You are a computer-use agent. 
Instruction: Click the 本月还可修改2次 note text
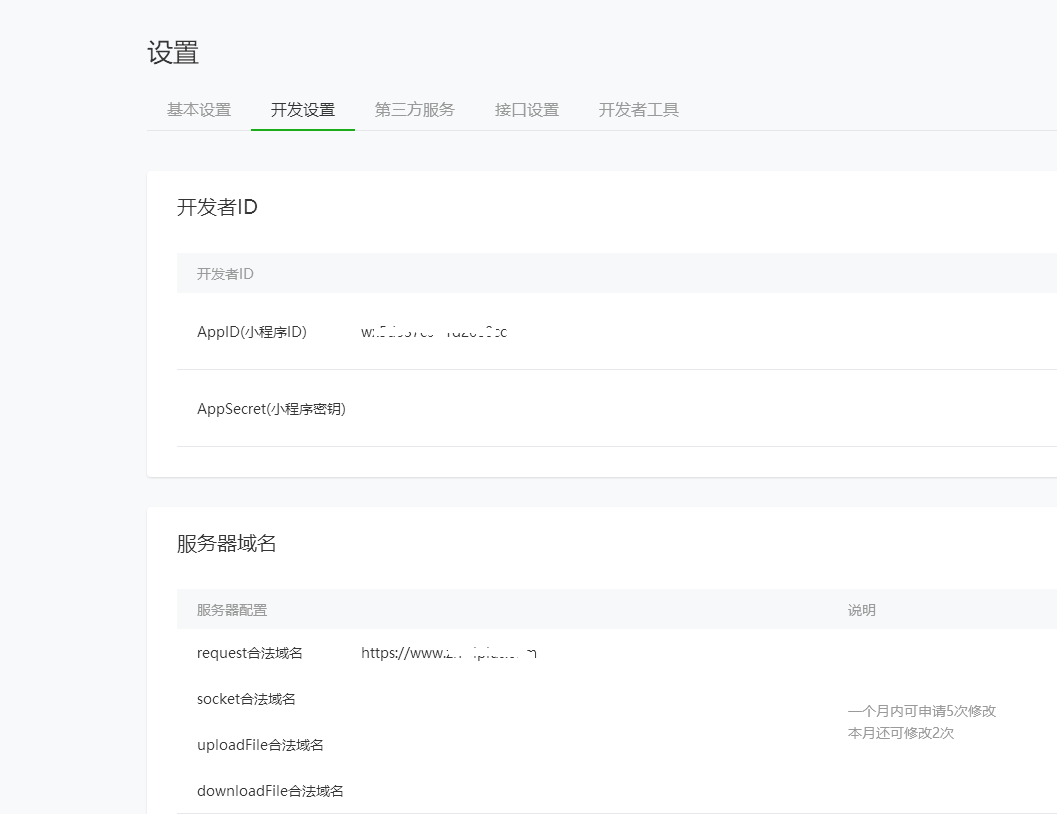pyautogui.click(x=900, y=733)
